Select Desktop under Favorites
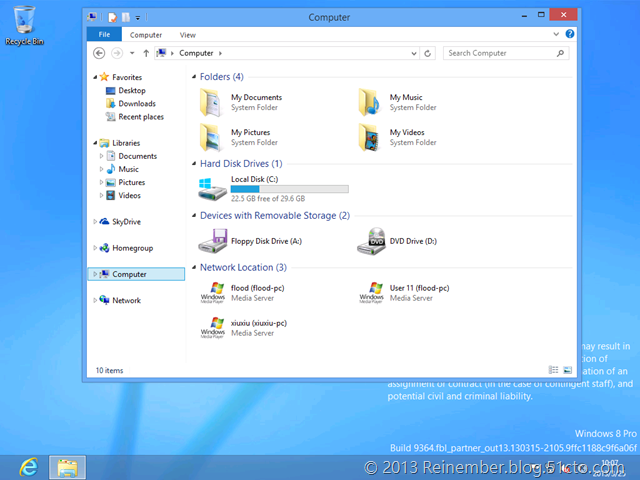Viewport: 640px width, 480px height. [x=132, y=91]
